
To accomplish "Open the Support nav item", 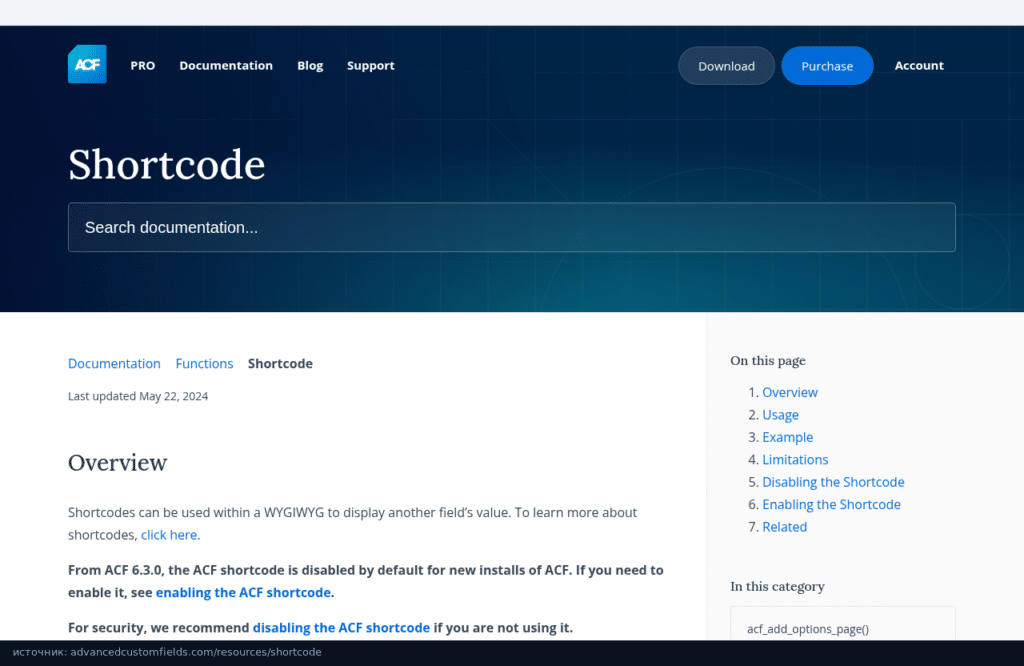I will 370,65.
